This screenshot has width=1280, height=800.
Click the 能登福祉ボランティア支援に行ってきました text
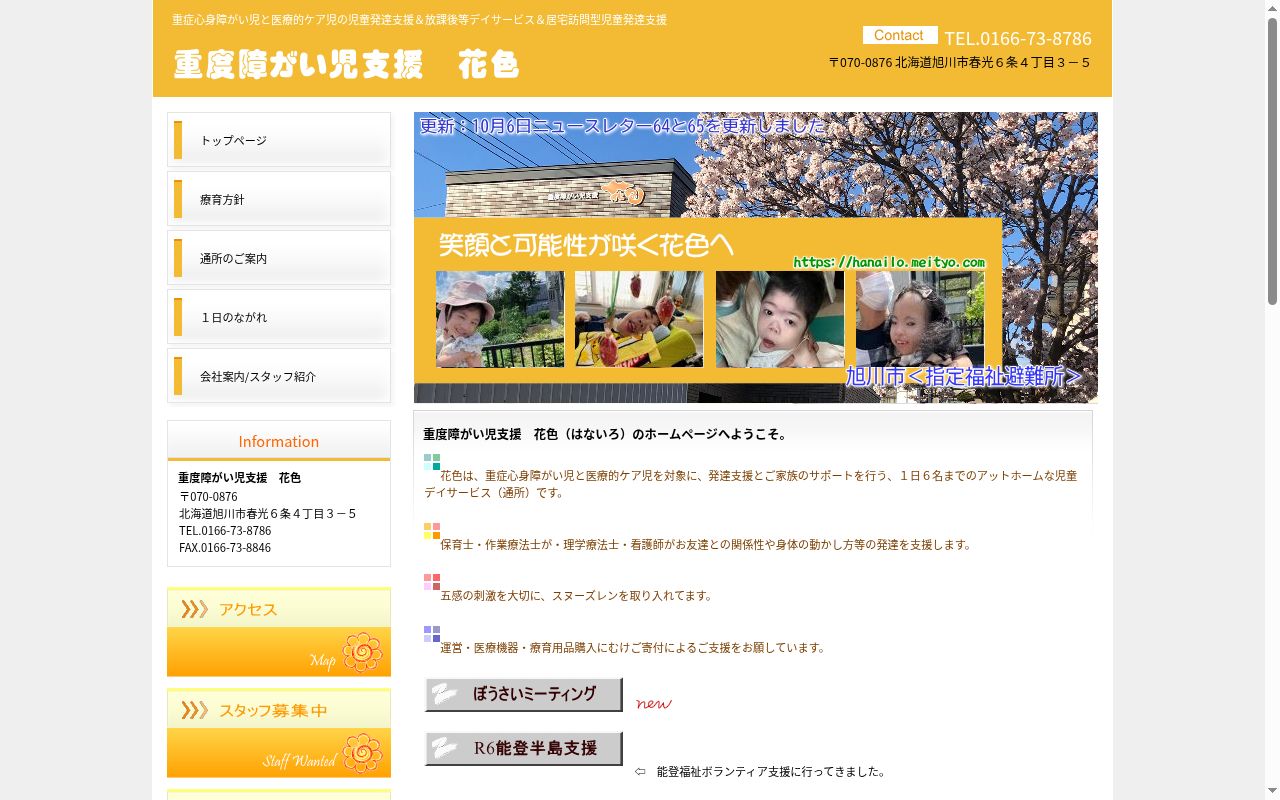pyautogui.click(x=771, y=772)
